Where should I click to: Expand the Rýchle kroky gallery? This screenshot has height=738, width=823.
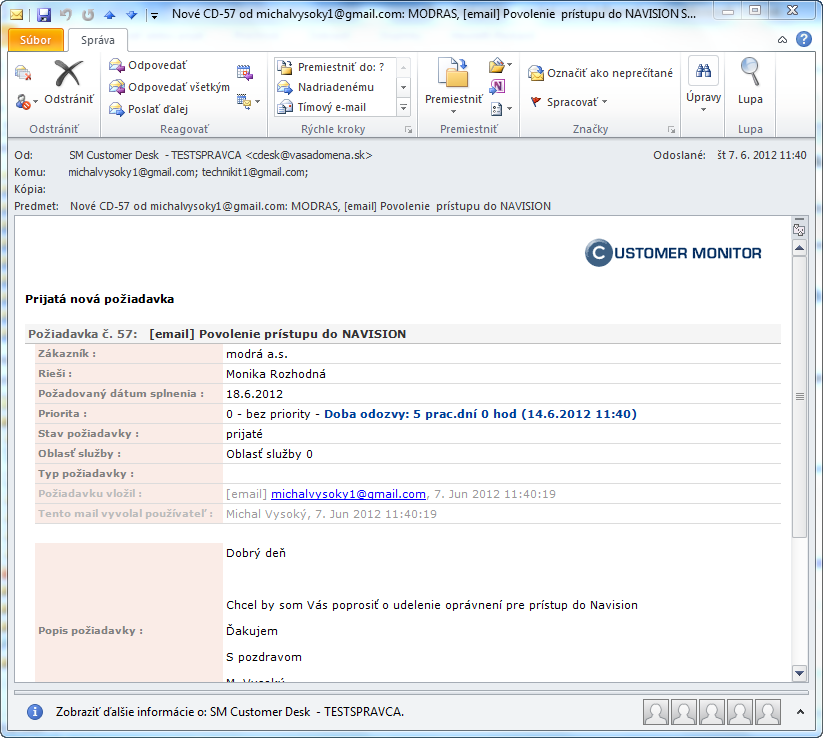click(403, 108)
